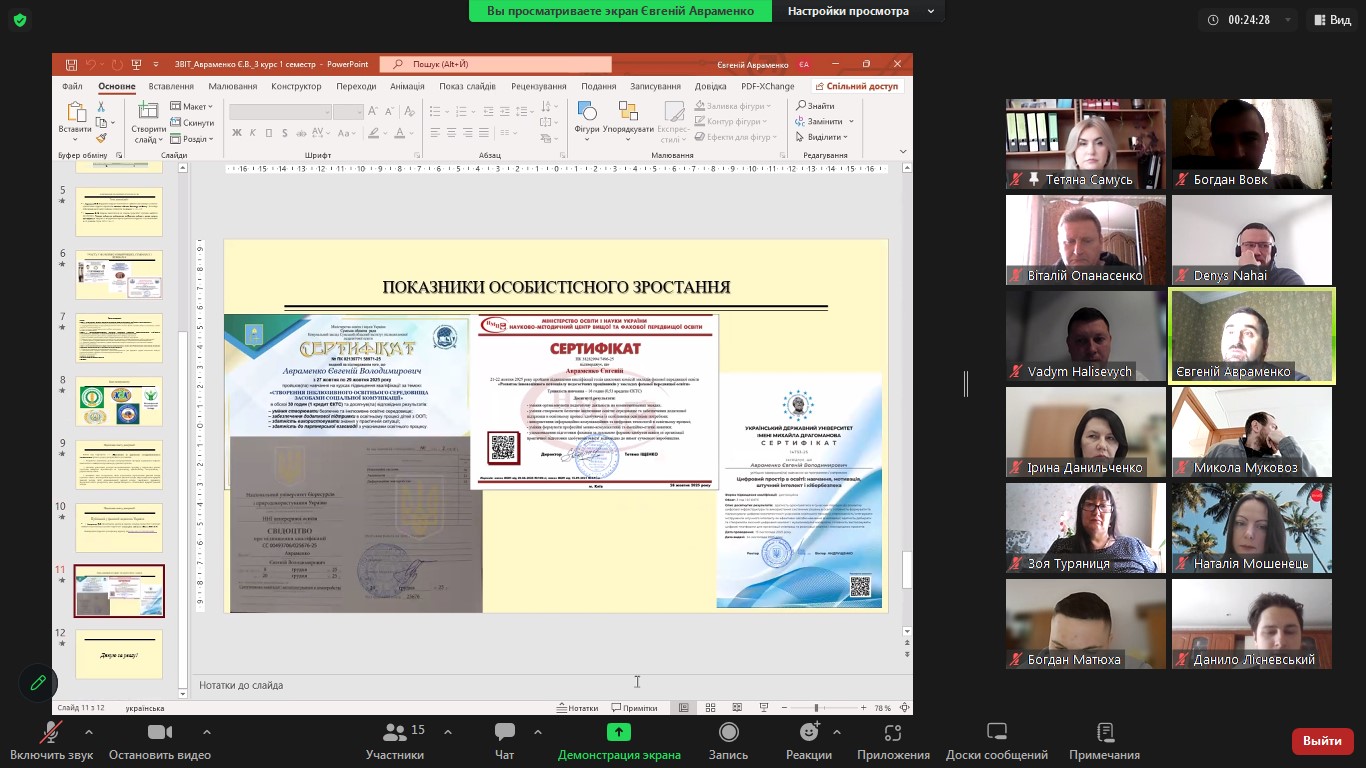Viewport: 1366px width, 768px height.
Task: Click the Вид layout button
Action: 1331,20
